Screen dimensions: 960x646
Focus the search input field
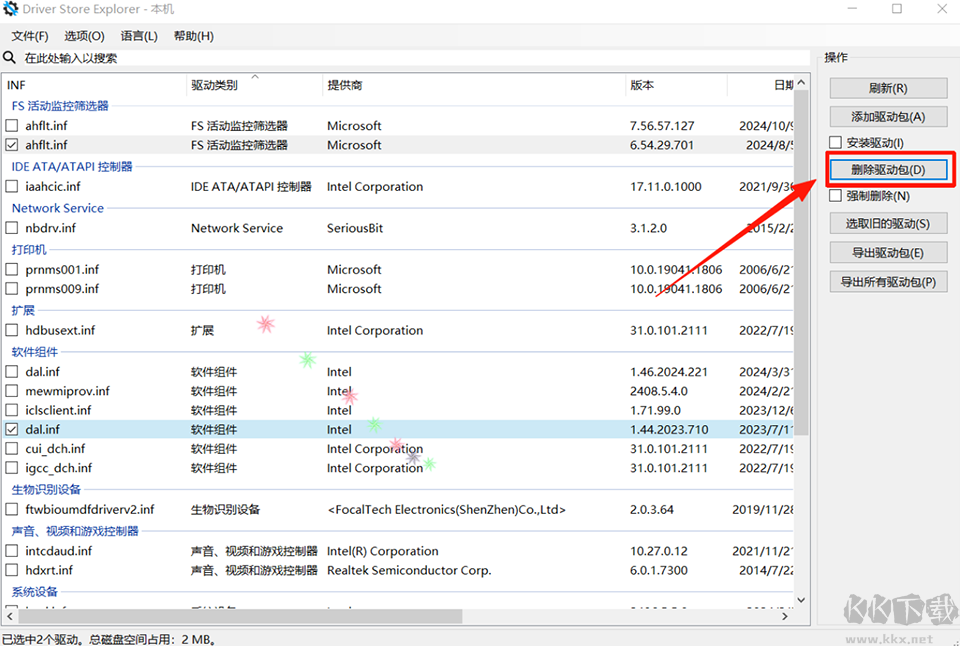(416, 58)
